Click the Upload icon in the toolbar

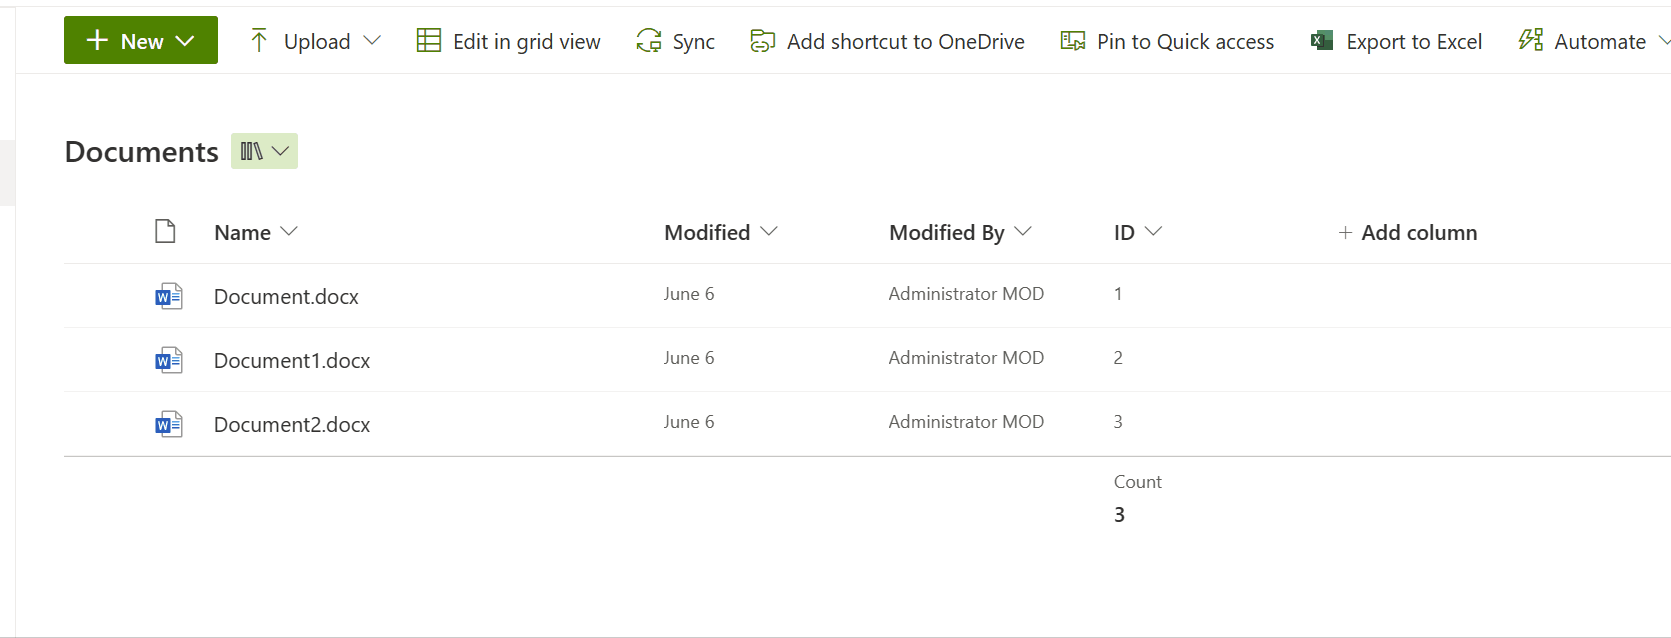pyautogui.click(x=258, y=41)
